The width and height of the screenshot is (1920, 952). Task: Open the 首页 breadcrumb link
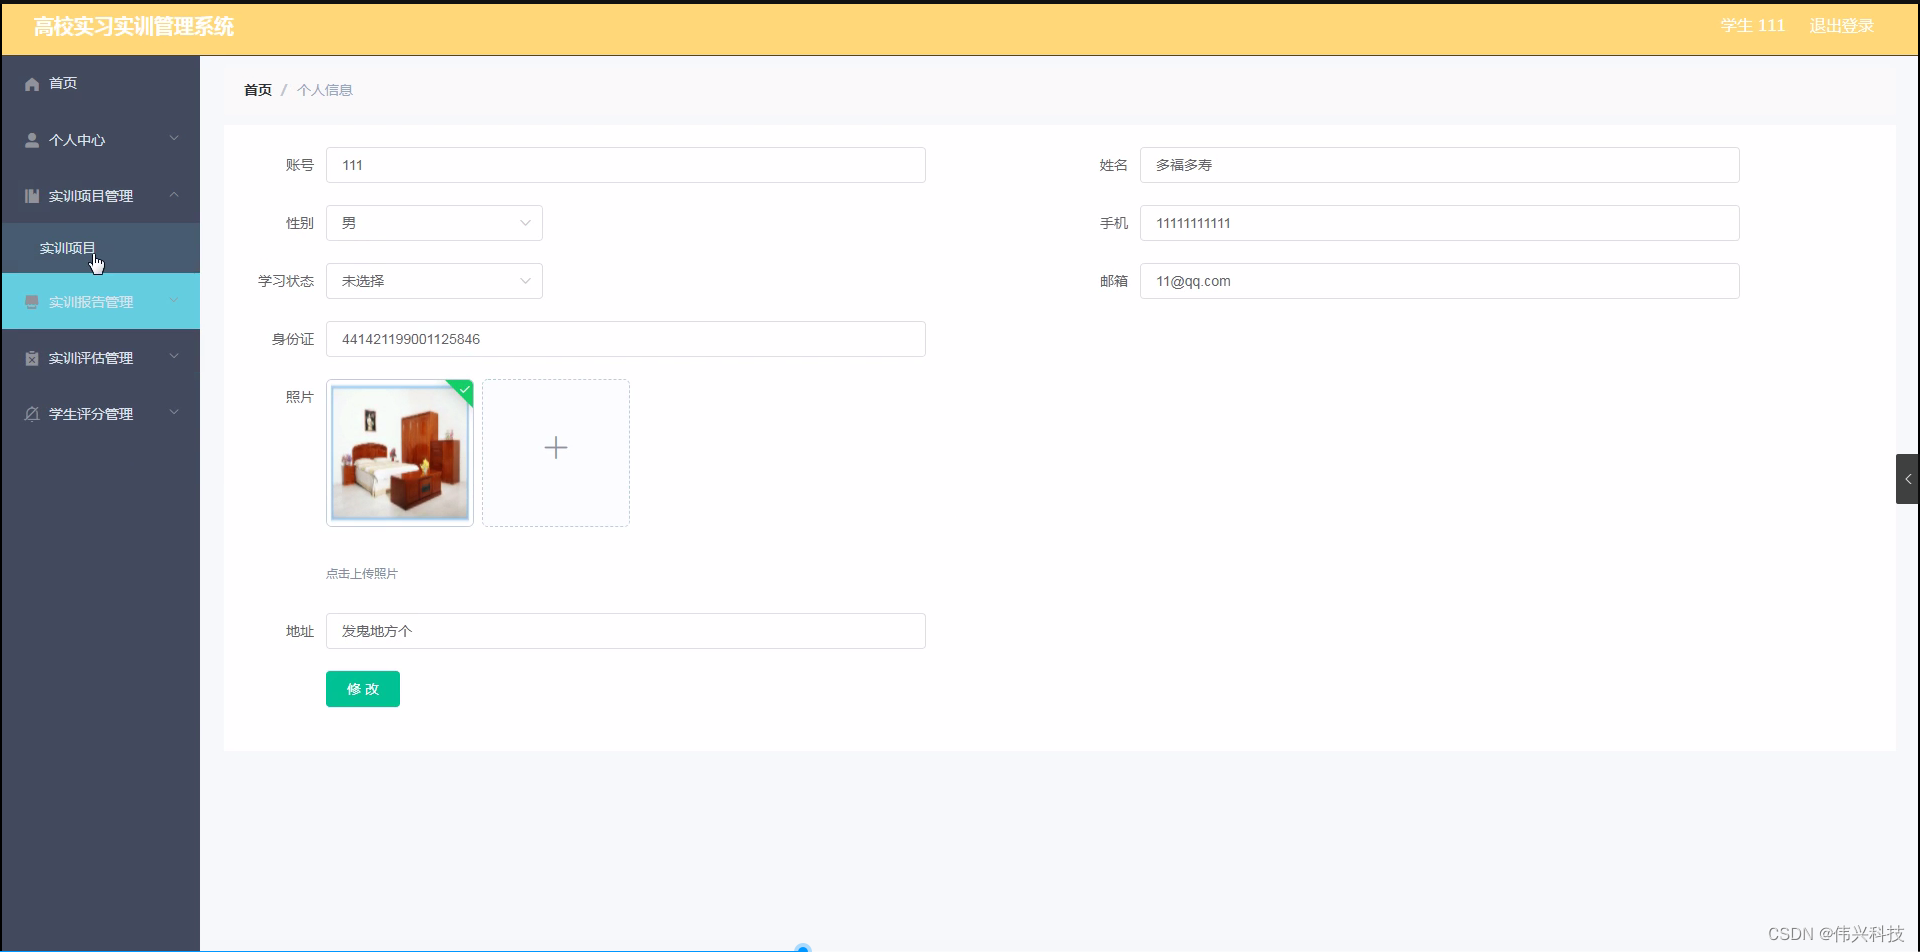[x=257, y=89]
